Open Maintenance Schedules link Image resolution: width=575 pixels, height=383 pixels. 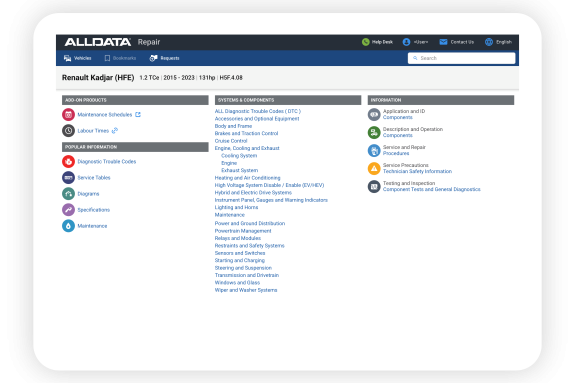coord(105,114)
